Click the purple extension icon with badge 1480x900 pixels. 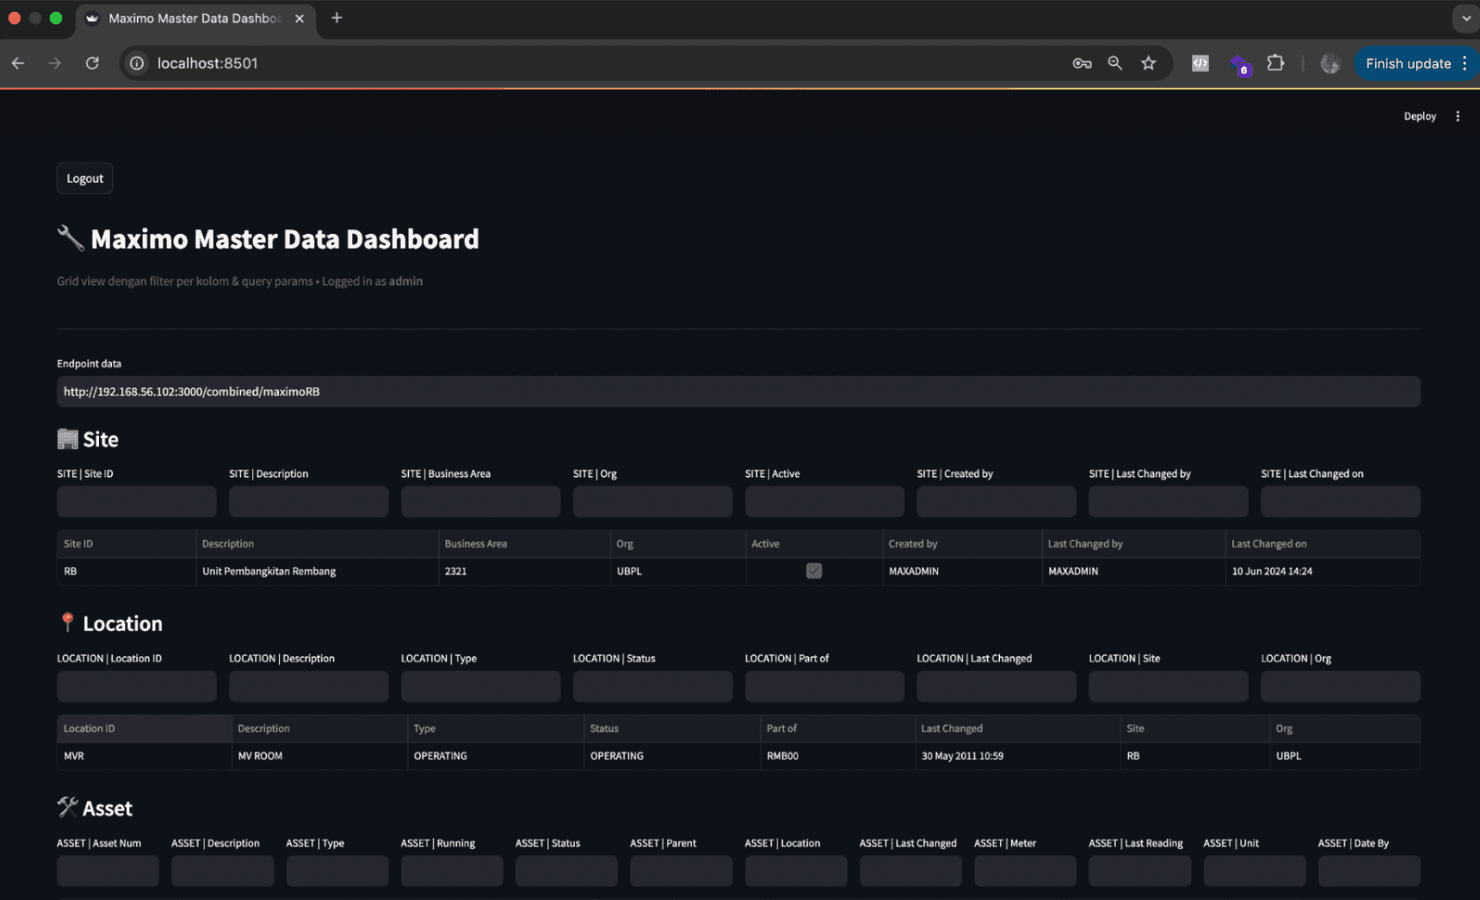click(x=1239, y=65)
